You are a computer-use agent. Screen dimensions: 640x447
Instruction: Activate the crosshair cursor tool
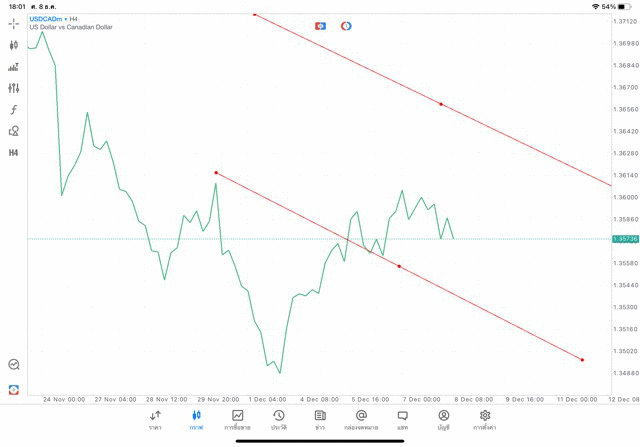tap(14, 23)
